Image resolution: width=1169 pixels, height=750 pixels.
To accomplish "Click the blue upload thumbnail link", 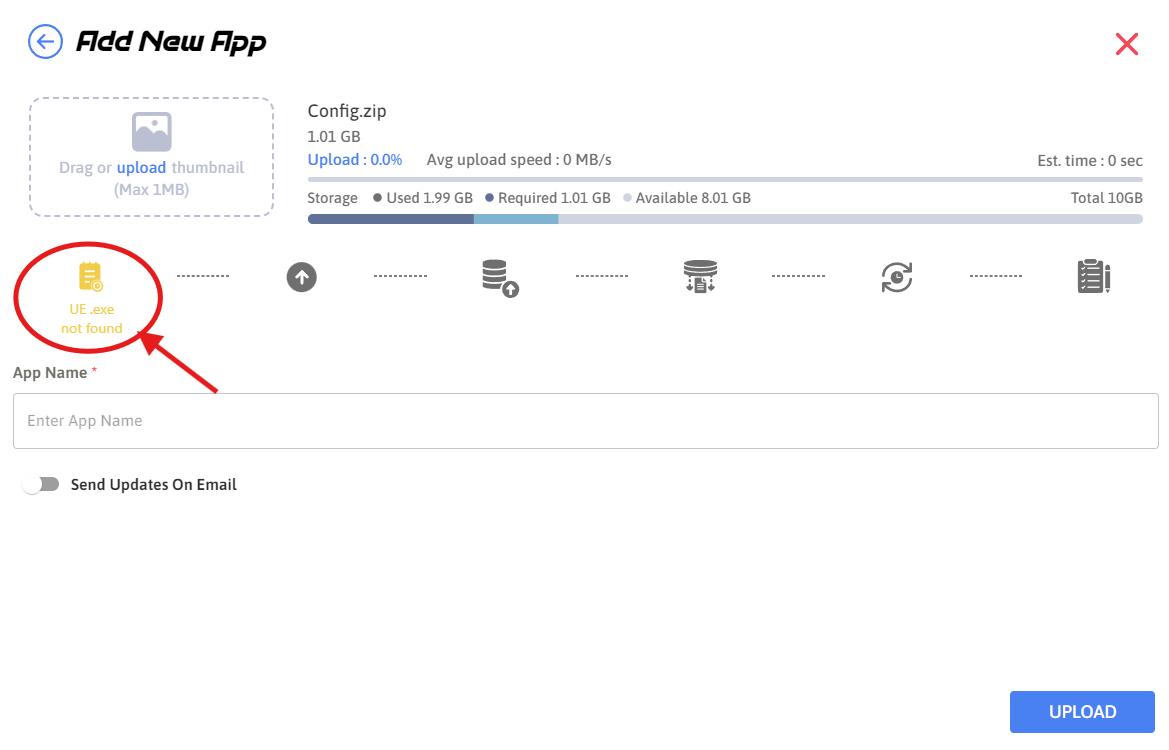I will (141, 167).
